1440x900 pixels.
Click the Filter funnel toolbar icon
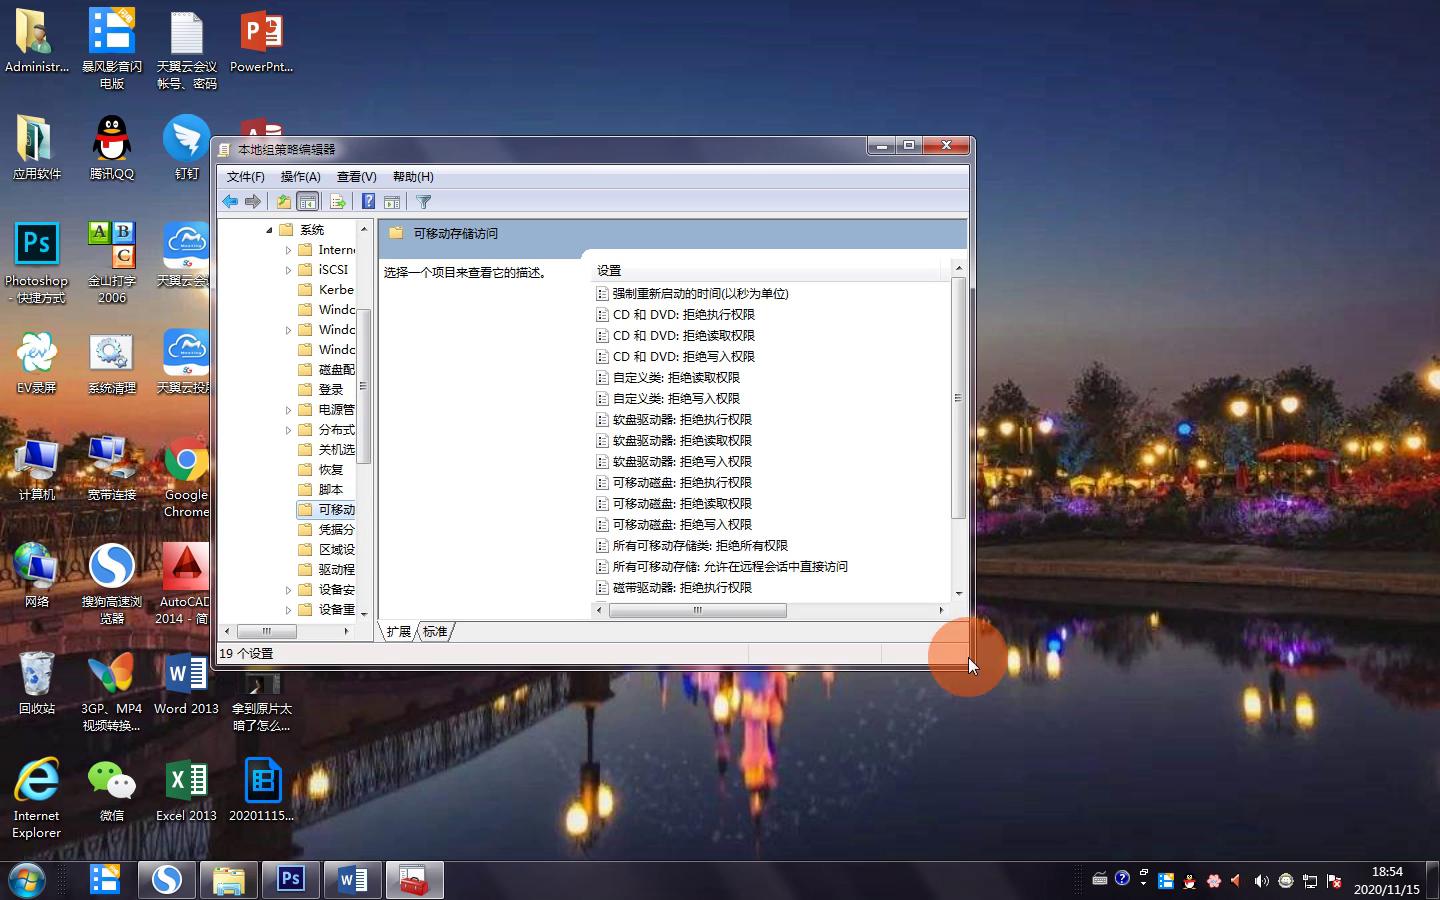tap(424, 202)
